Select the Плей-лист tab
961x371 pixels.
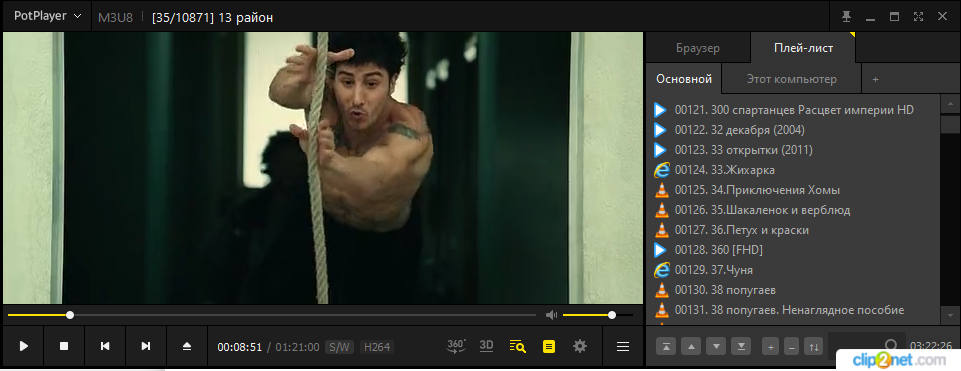803,48
